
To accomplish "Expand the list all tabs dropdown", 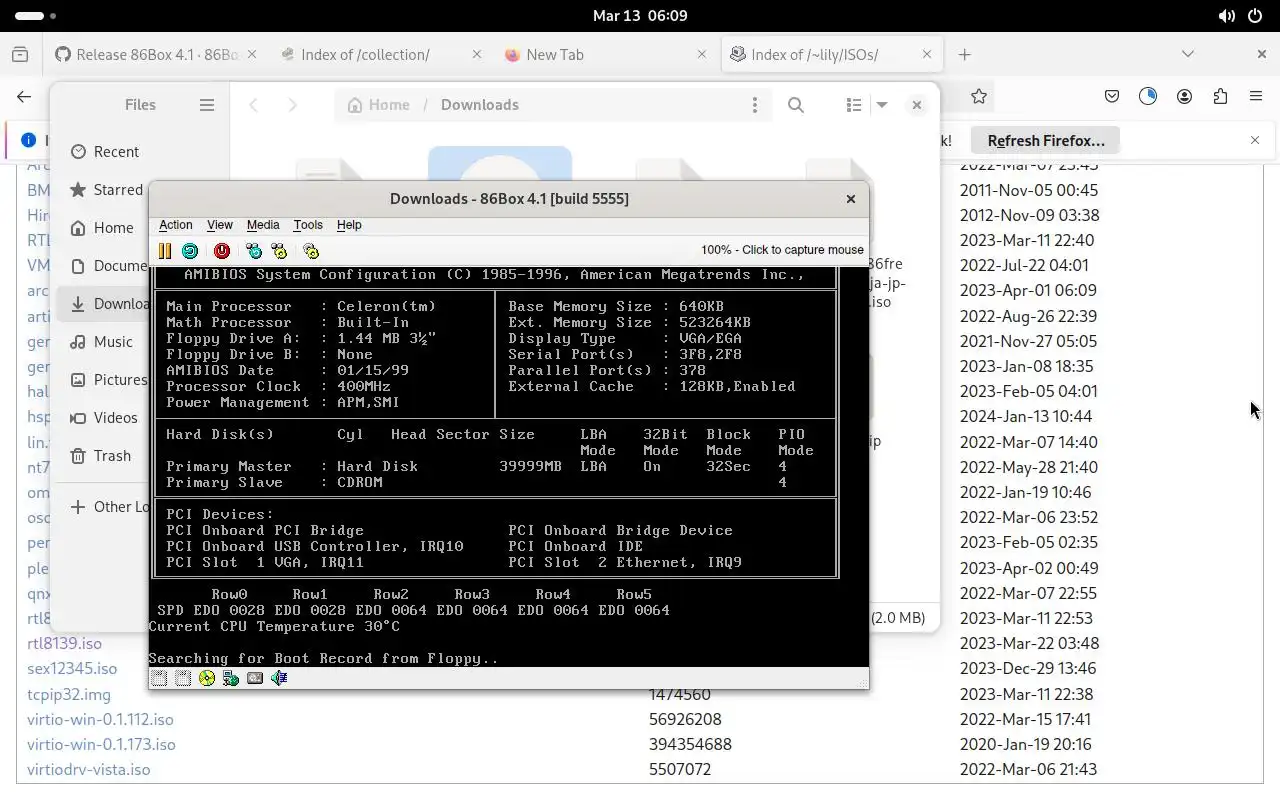I will pos(1188,54).
